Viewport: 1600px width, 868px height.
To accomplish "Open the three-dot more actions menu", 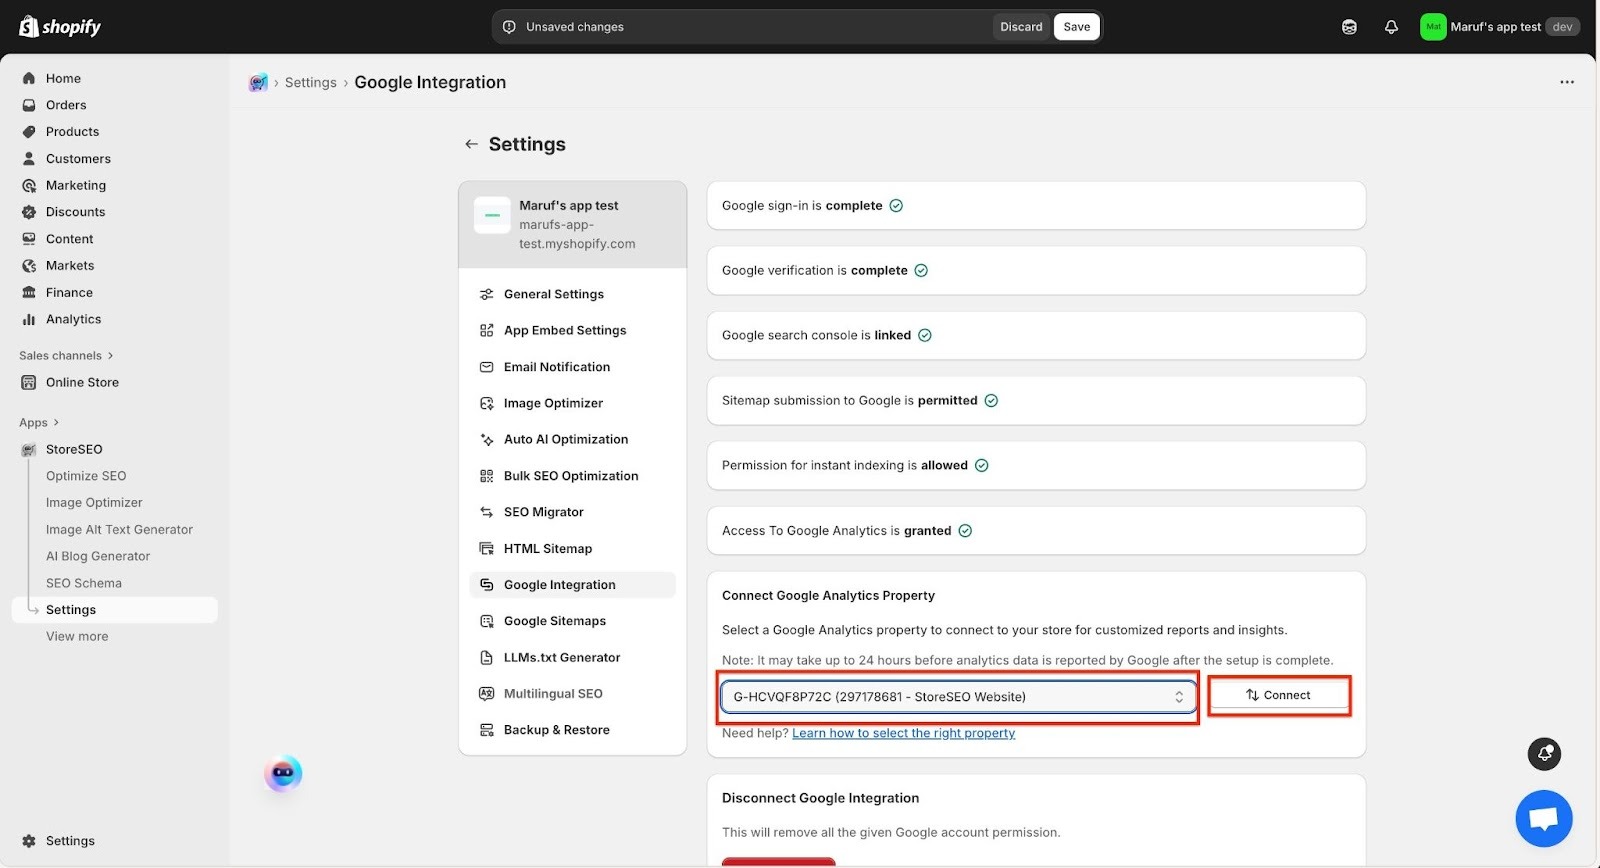I will [1567, 82].
